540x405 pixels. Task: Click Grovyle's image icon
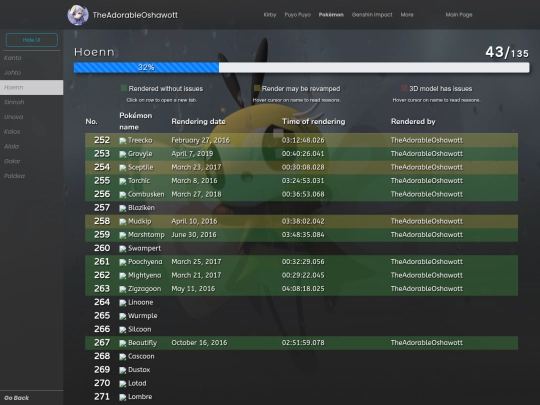[123, 154]
